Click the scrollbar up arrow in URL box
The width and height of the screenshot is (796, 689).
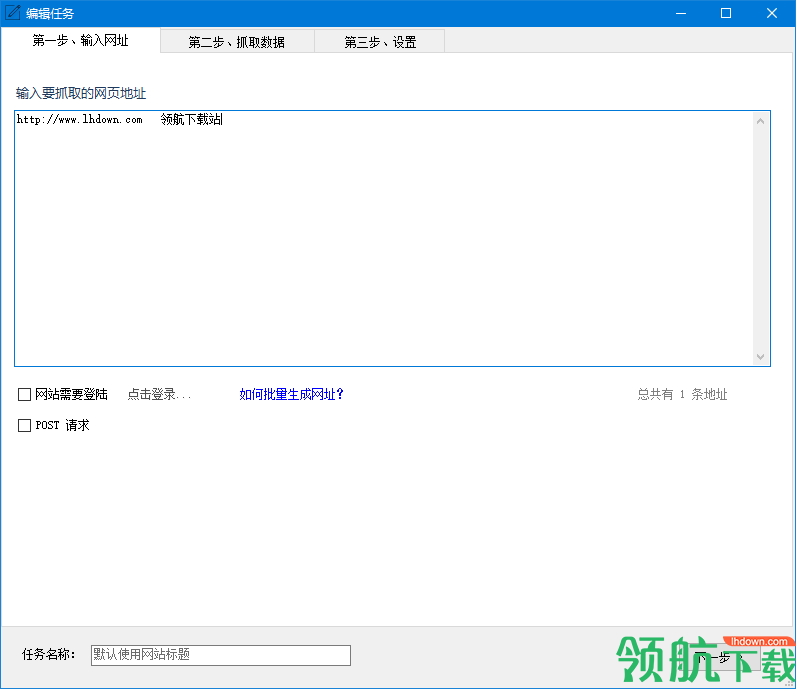pos(760,121)
